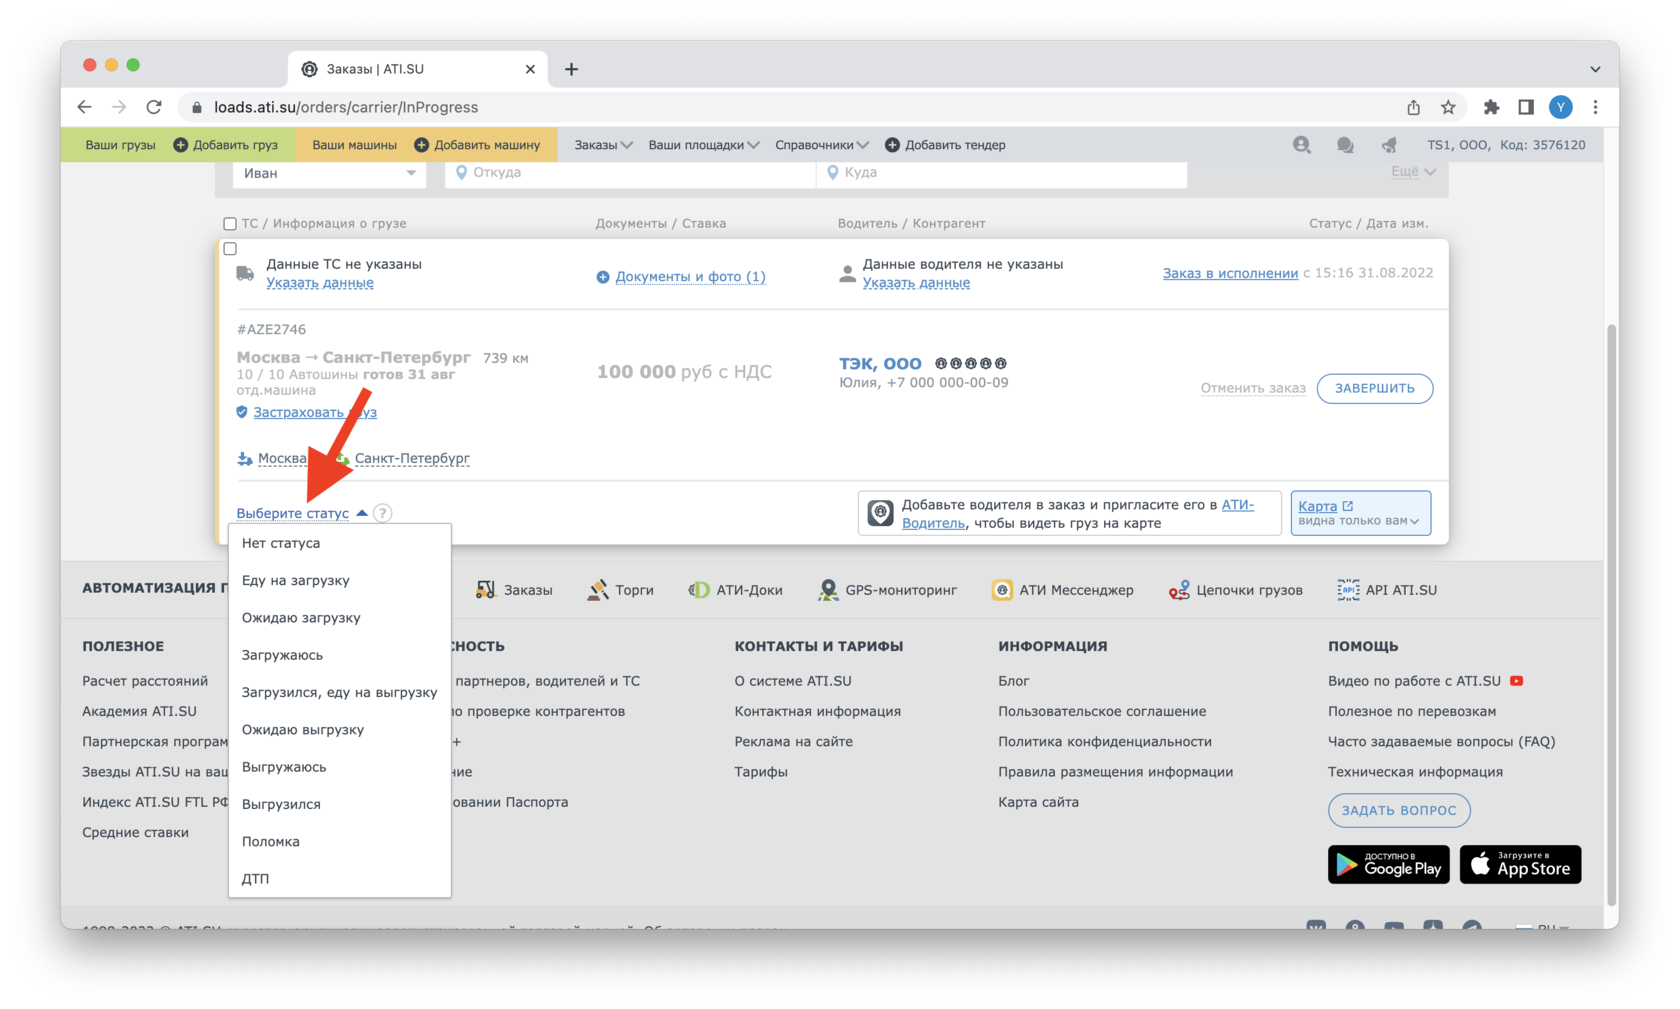Open the Ваши машины tab

click(354, 145)
